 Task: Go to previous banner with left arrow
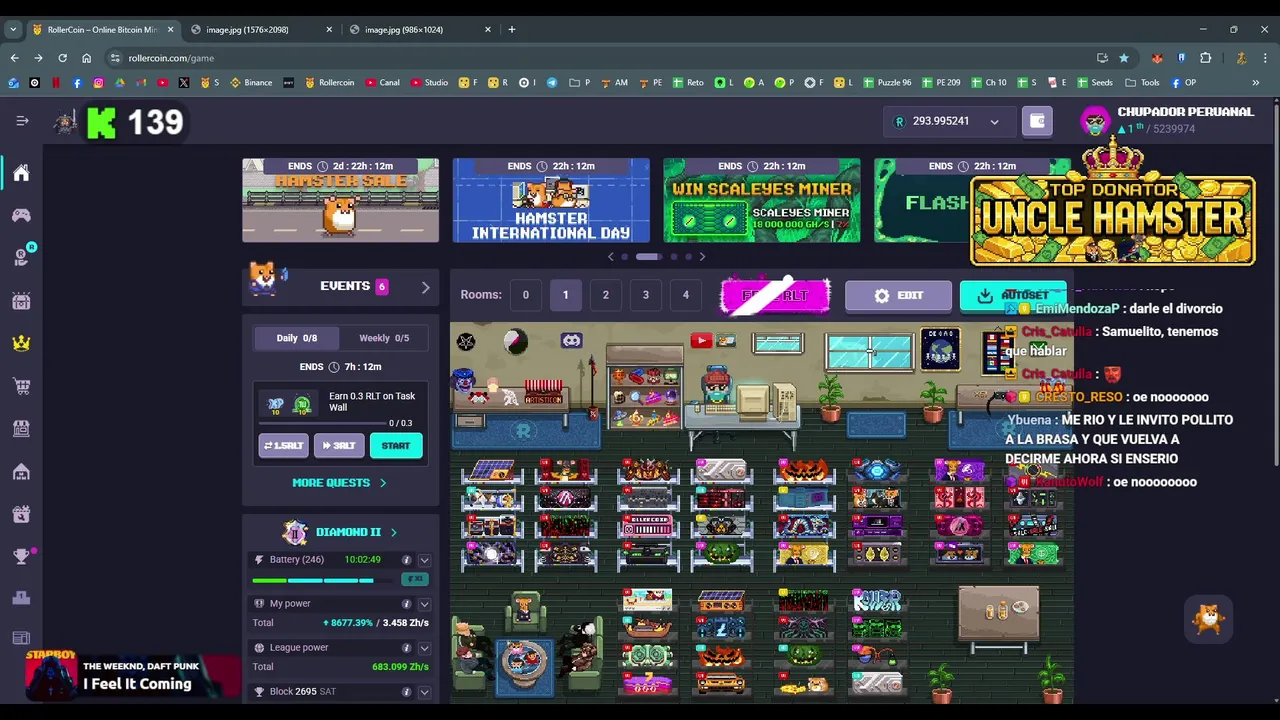coord(611,257)
